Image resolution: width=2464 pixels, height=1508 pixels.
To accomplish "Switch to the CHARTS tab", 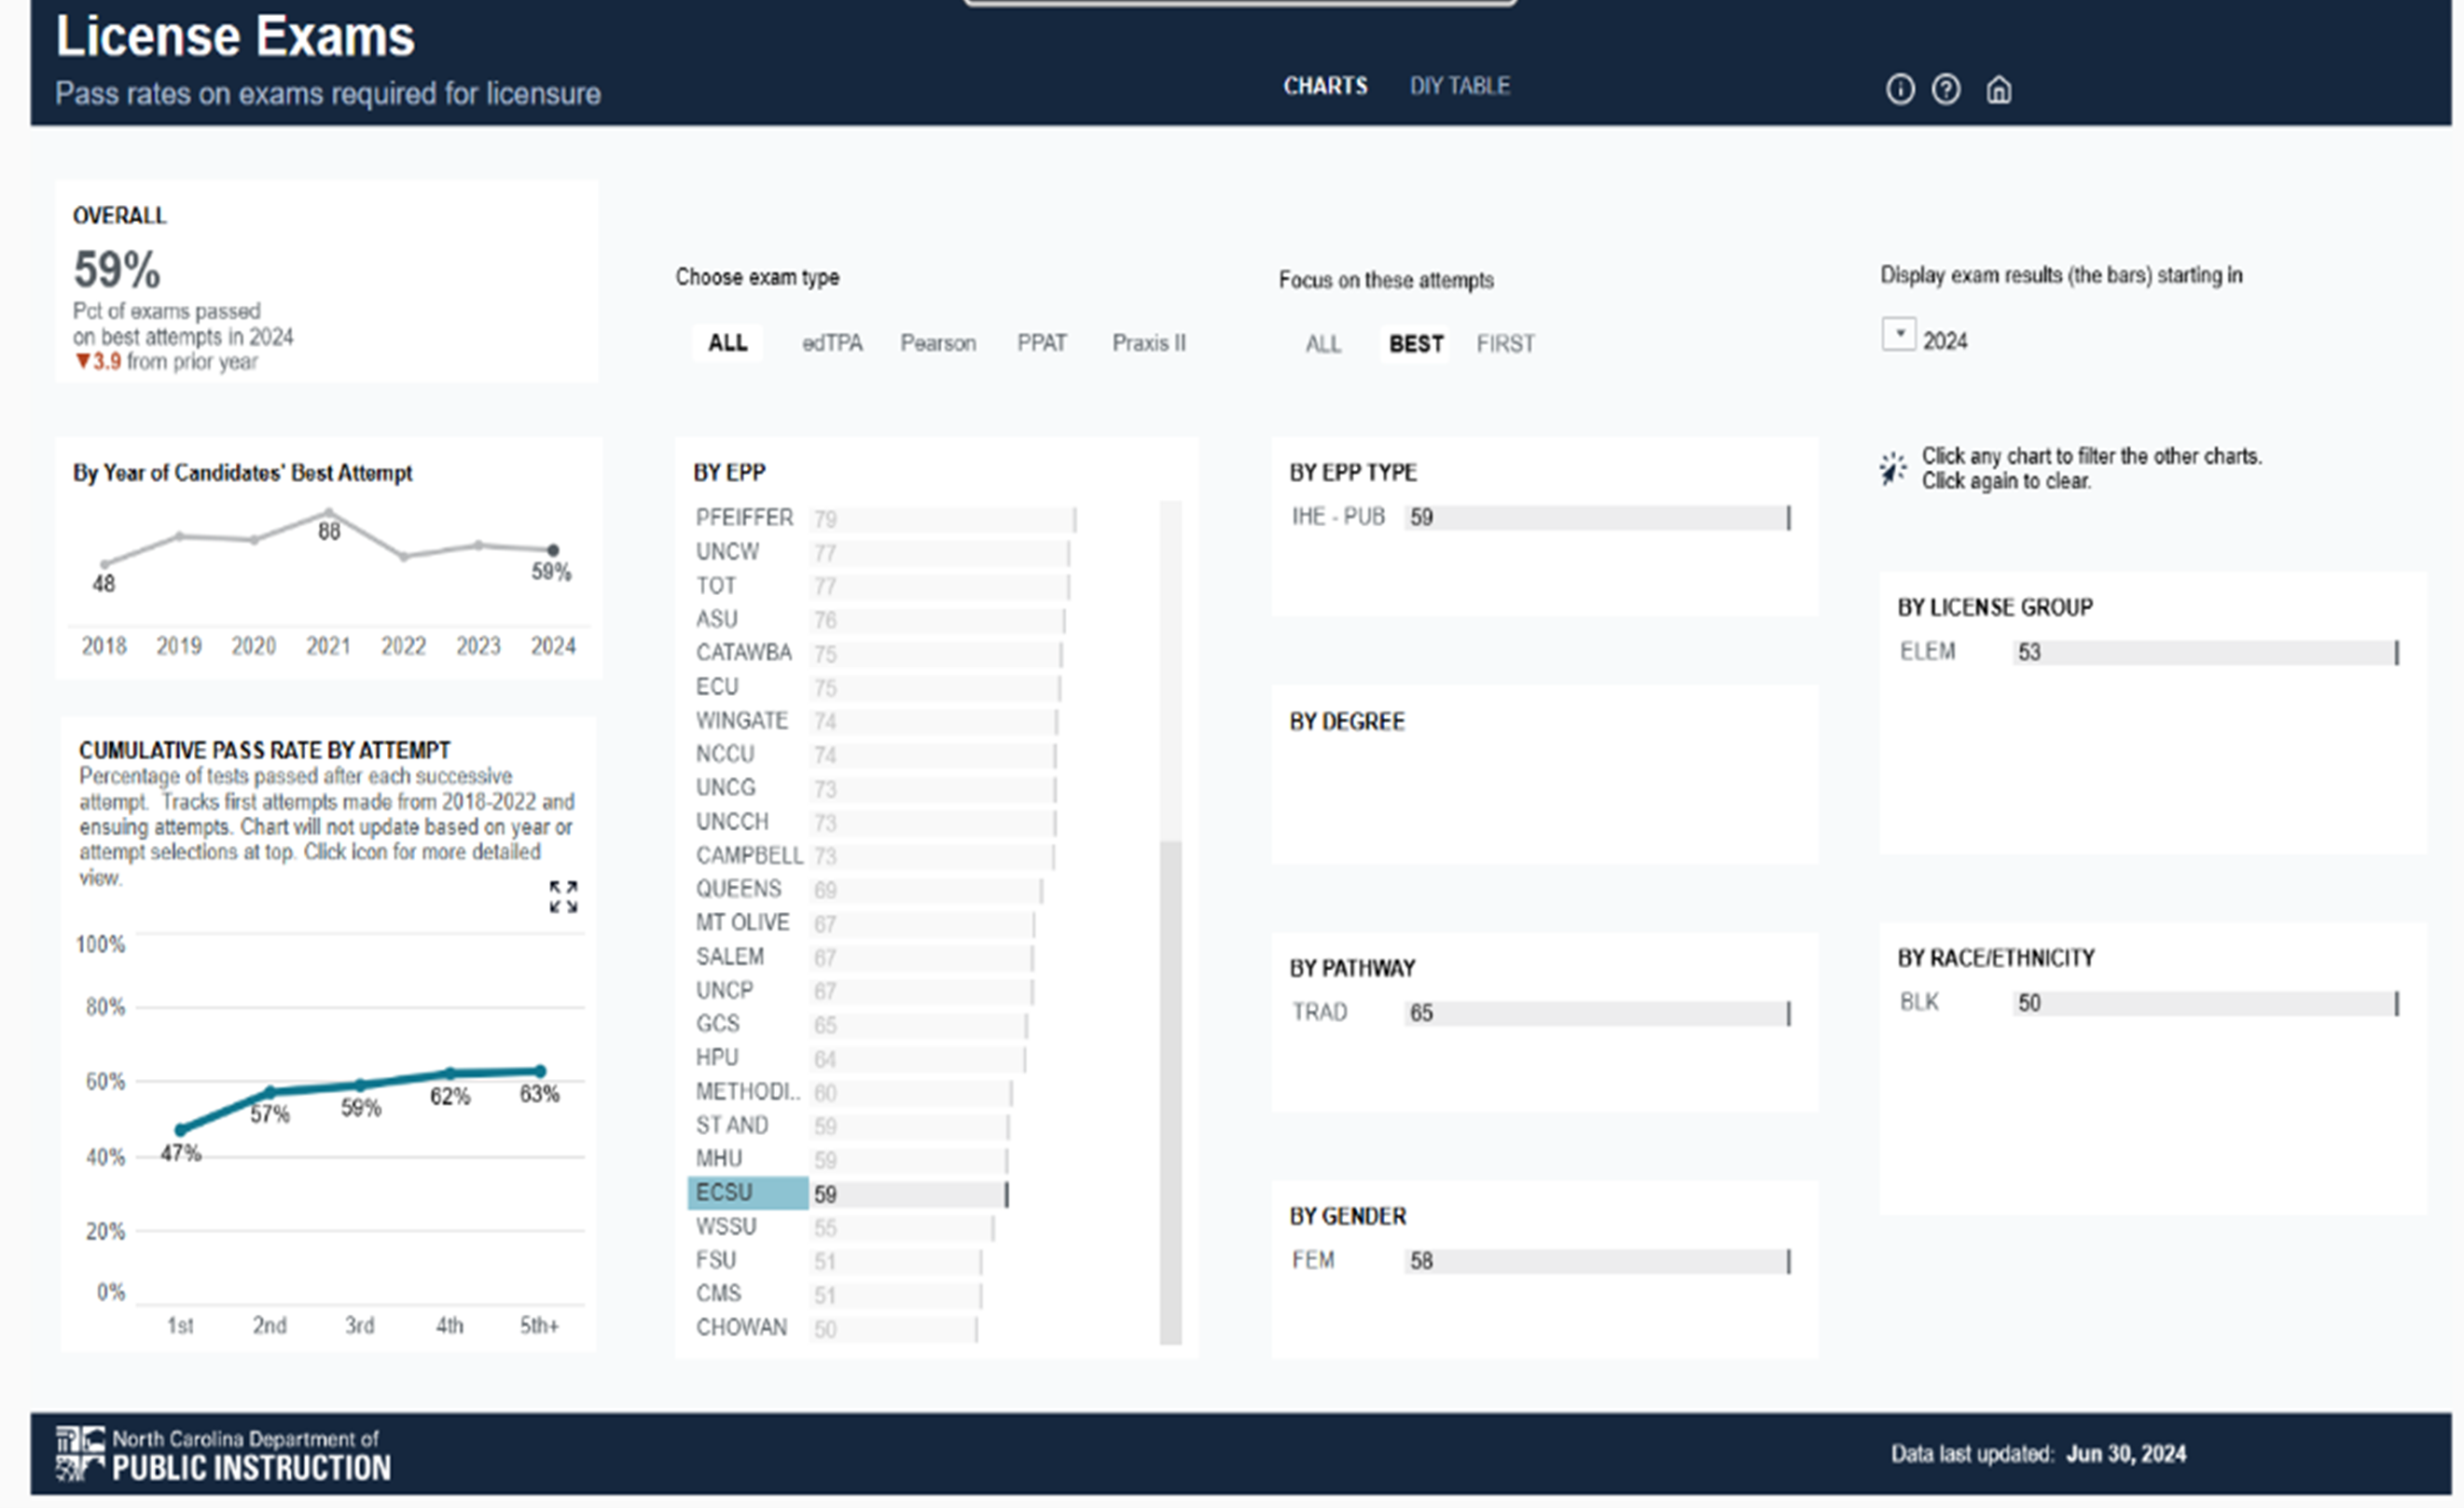I will 1324,86.
